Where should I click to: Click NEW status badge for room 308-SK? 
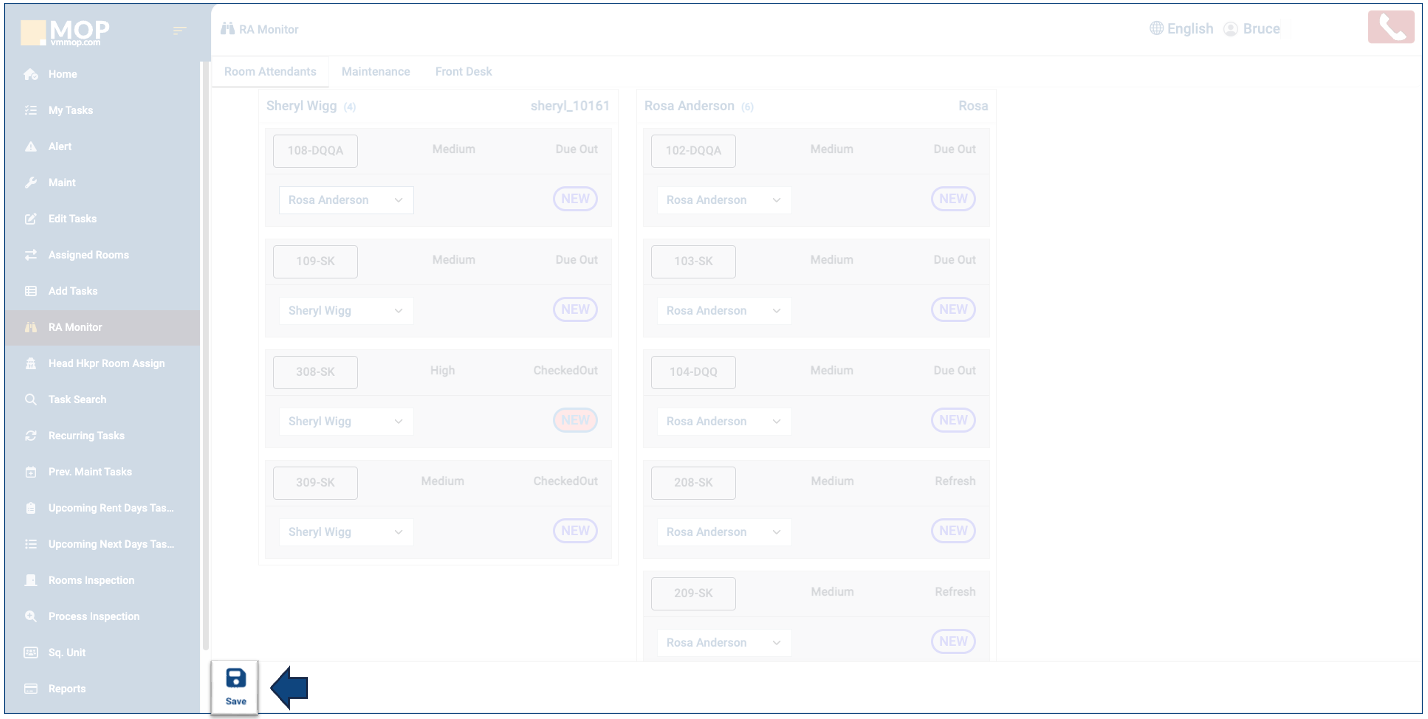[575, 421]
